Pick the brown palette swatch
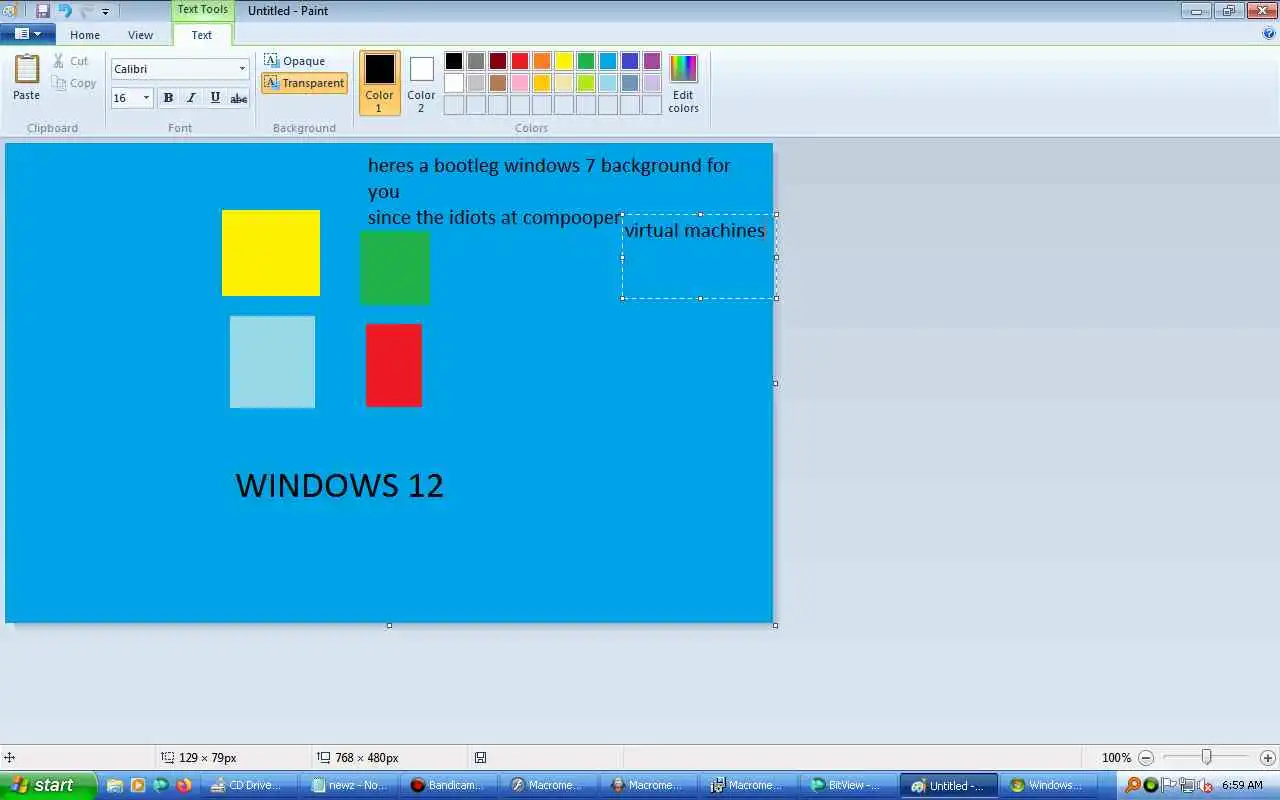This screenshot has height=800, width=1280. point(498,83)
